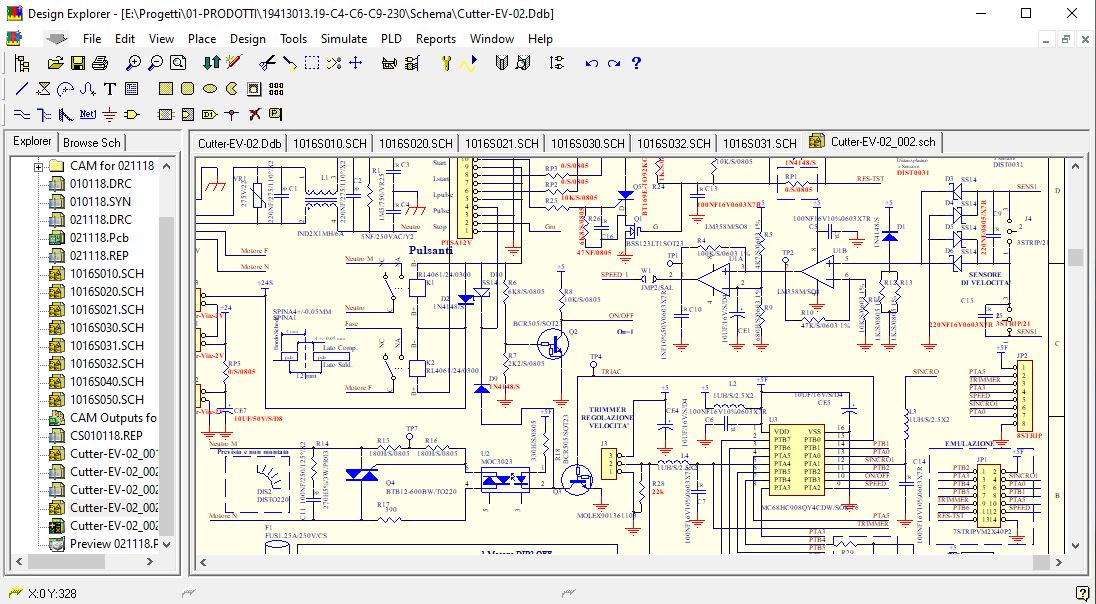Select the Place Wire tool
1096x604 pixels.
coord(22,114)
